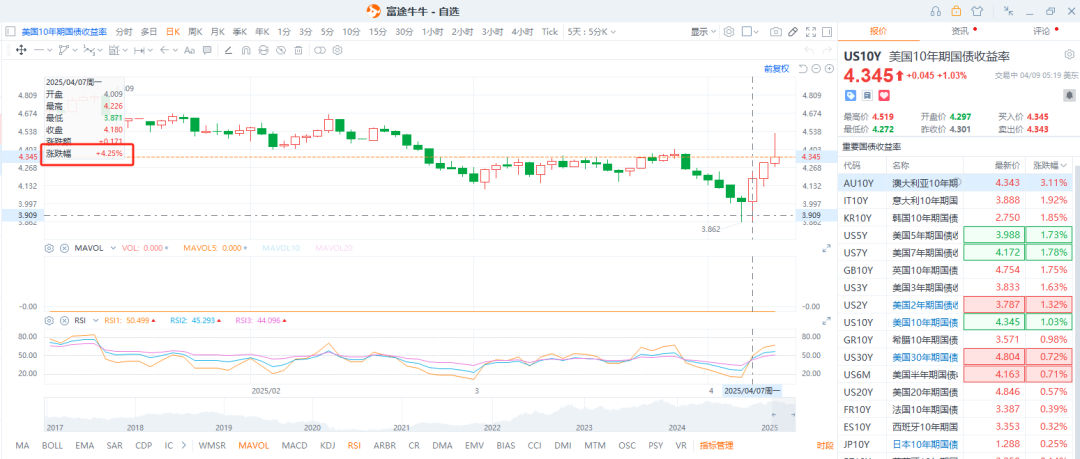Toggle the left sidebar panel icon
Viewport: 1080px width, 459px height.
point(10,32)
